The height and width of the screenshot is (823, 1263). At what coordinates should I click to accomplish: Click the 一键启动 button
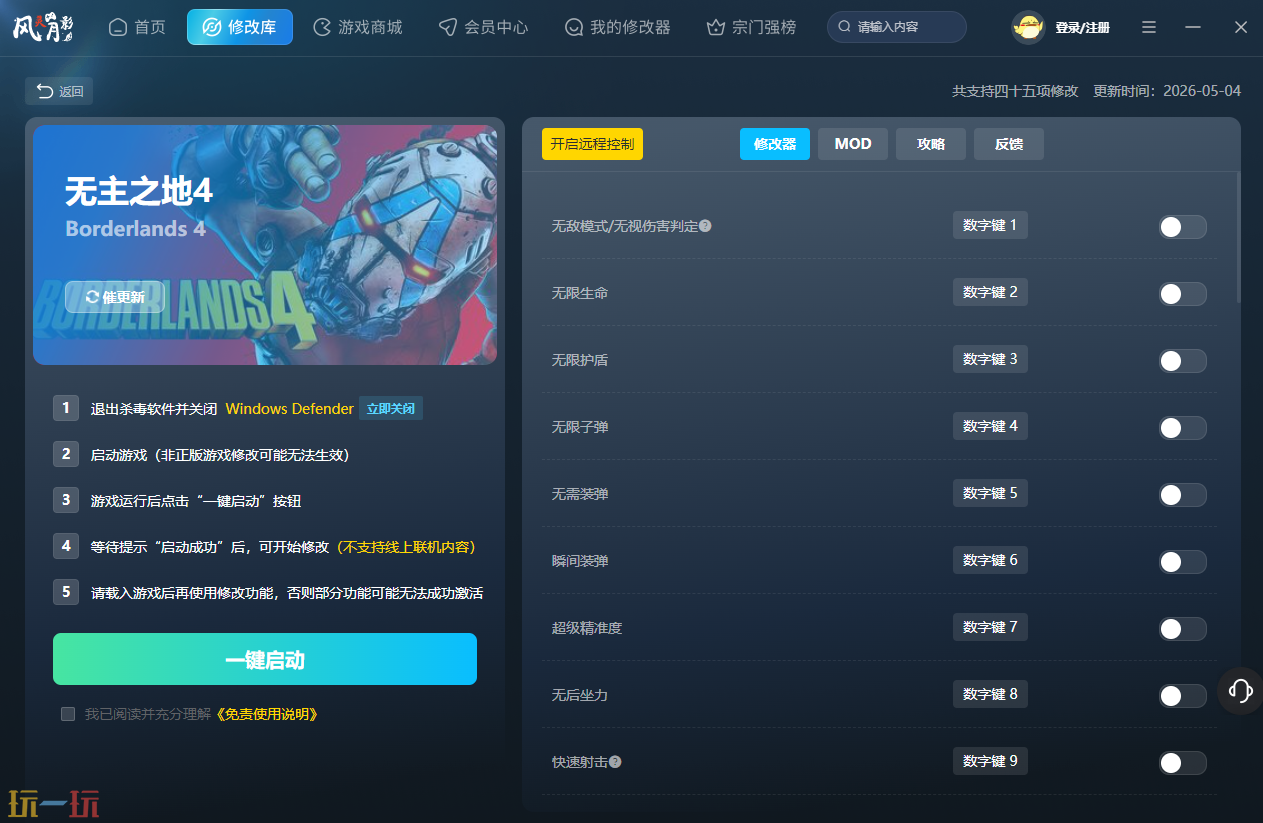(x=265, y=659)
